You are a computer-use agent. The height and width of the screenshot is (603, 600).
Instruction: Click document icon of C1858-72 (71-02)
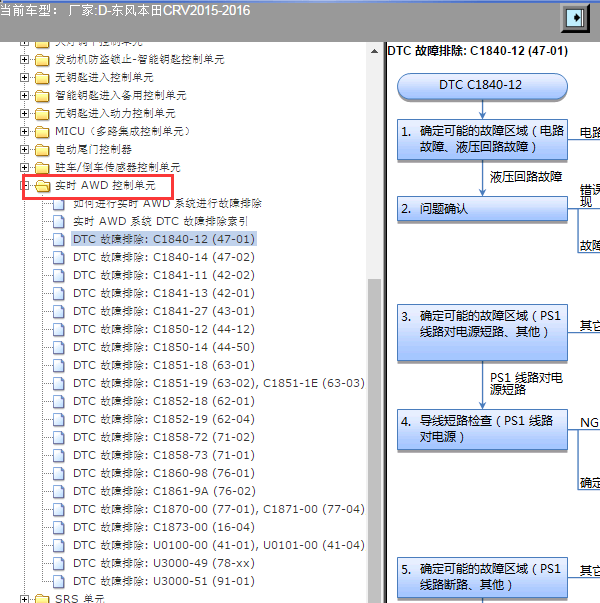pyautogui.click(x=58, y=437)
